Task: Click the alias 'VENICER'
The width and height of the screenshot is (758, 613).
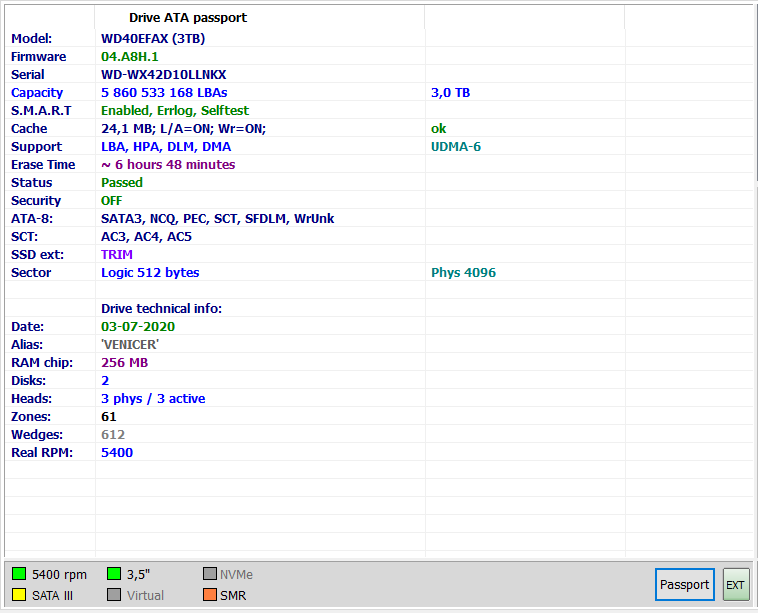Action: pyautogui.click(x=130, y=344)
